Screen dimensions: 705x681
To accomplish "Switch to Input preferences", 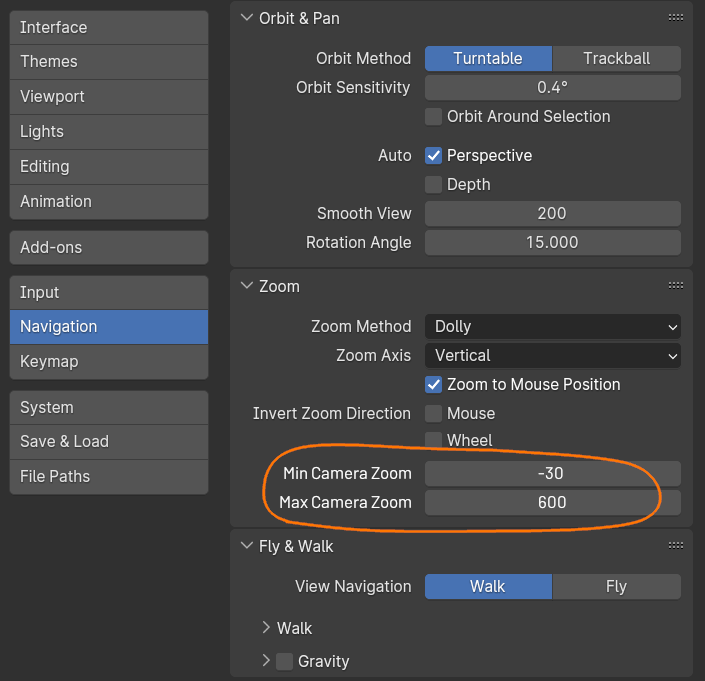I will point(109,293).
